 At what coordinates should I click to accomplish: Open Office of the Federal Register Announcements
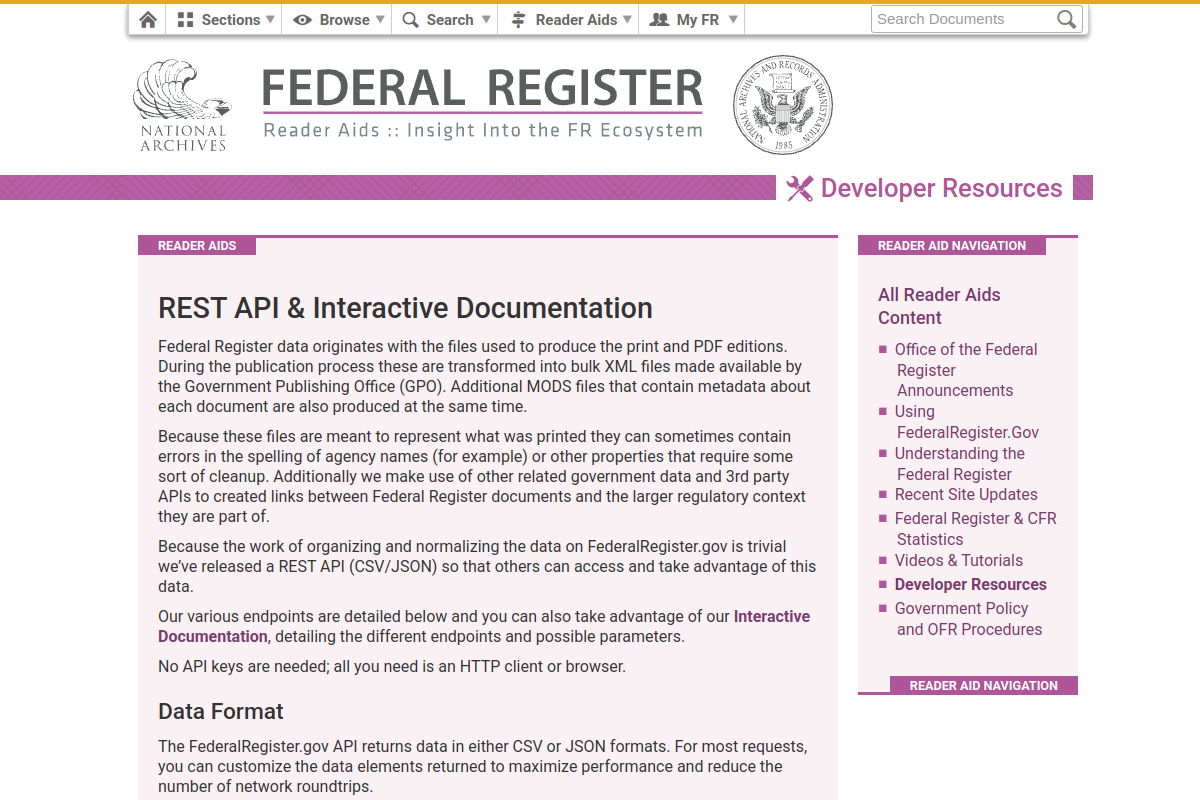(x=966, y=370)
